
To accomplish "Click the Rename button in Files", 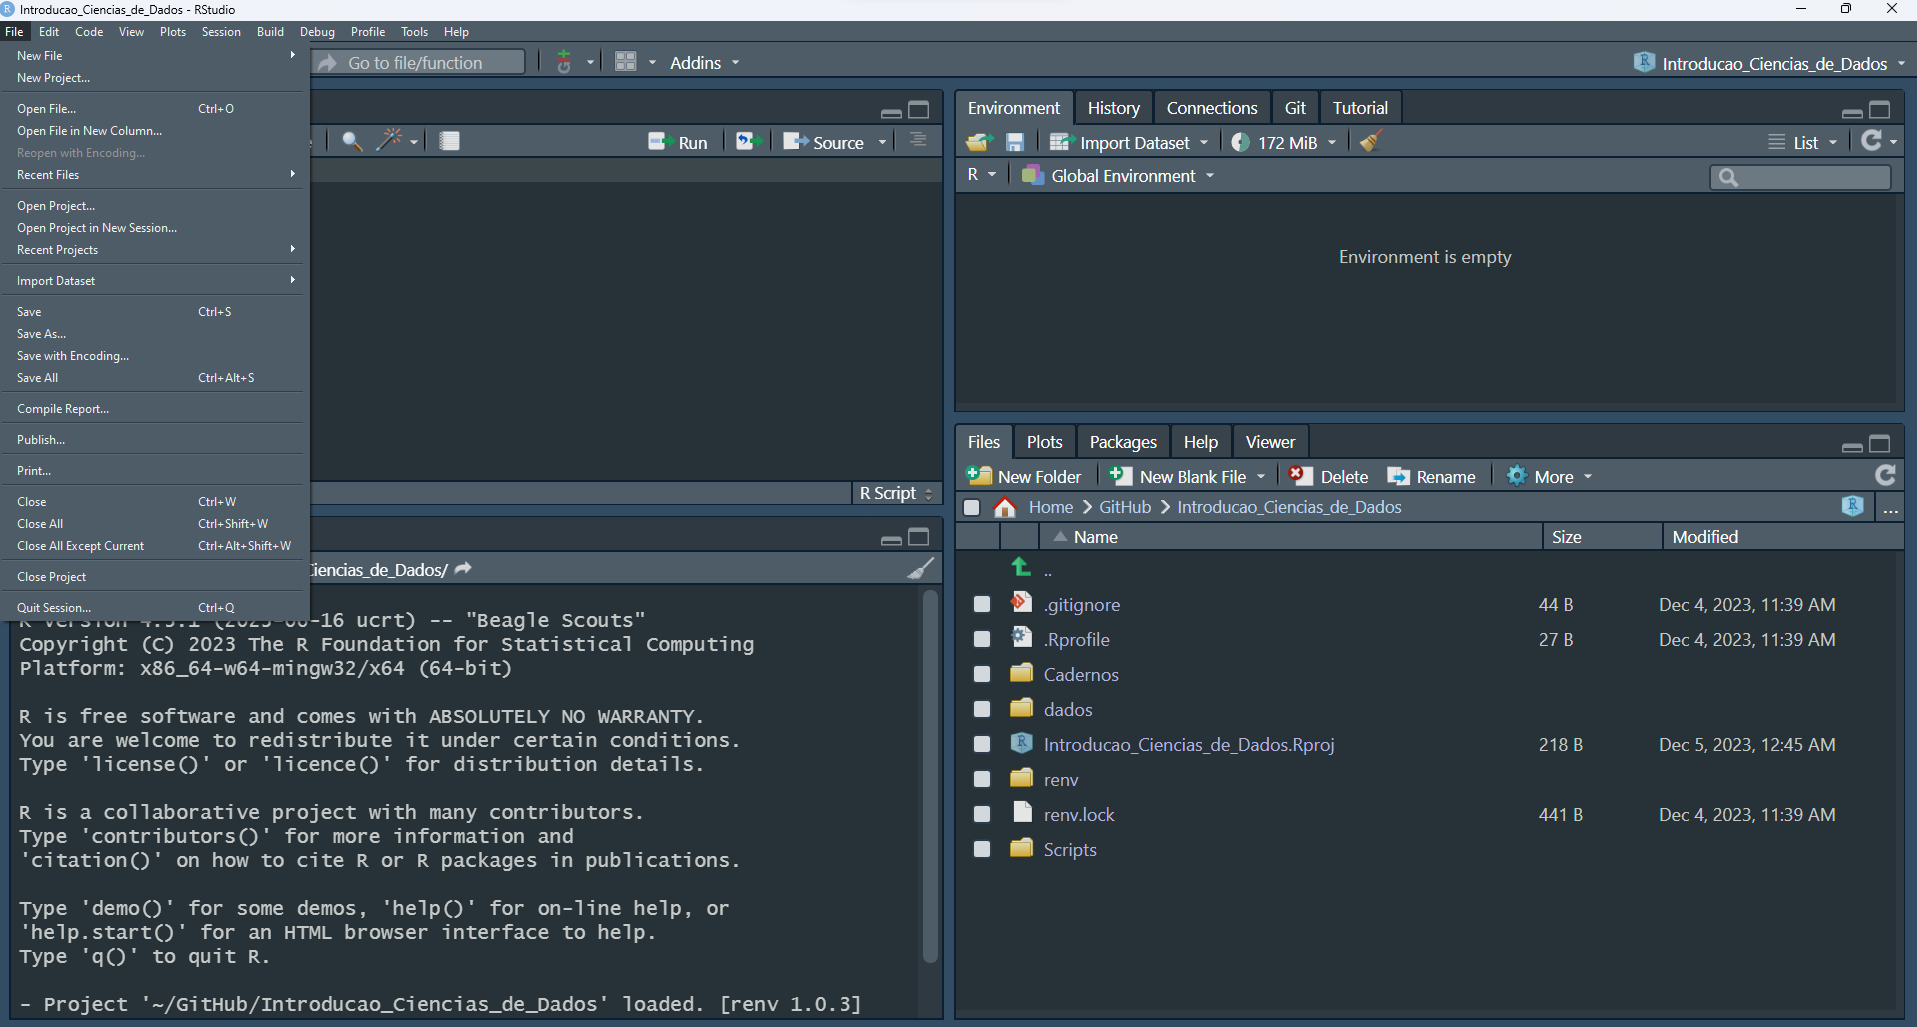I will click(1431, 477).
